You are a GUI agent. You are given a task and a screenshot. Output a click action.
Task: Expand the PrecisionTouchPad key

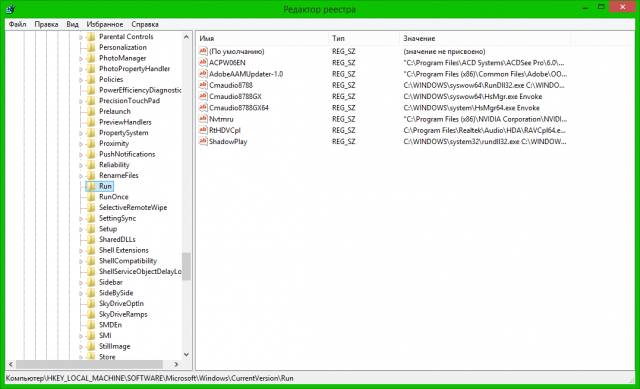81,101
